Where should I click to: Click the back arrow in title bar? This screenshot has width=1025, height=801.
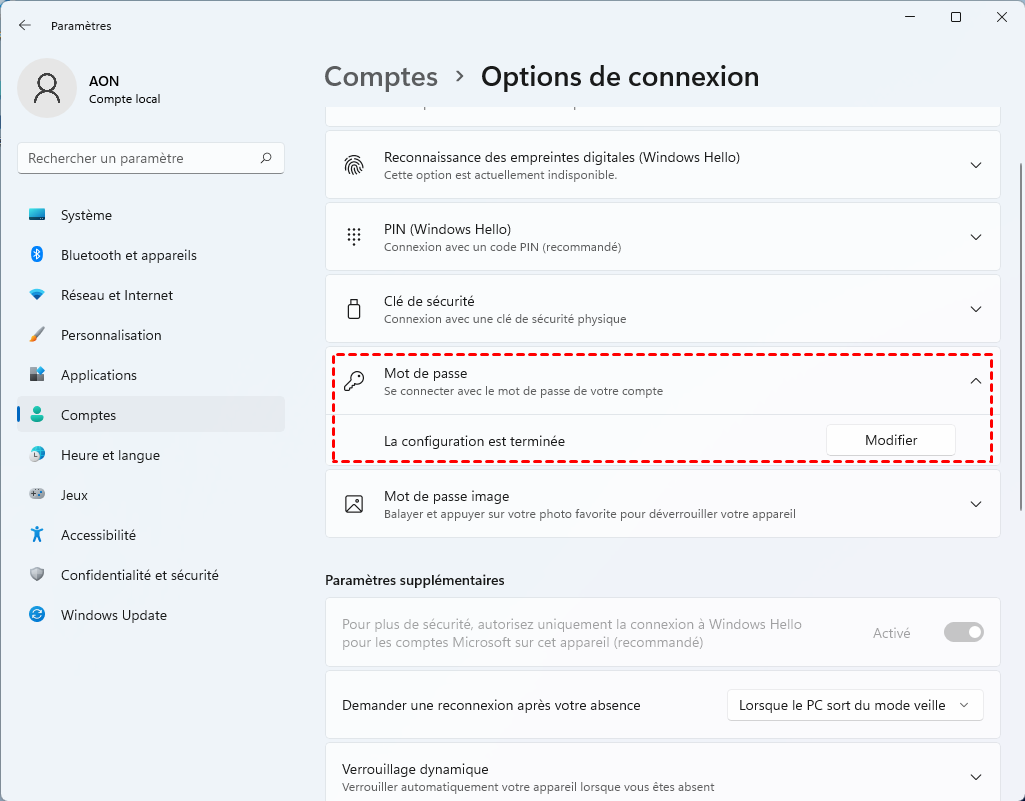(x=25, y=26)
